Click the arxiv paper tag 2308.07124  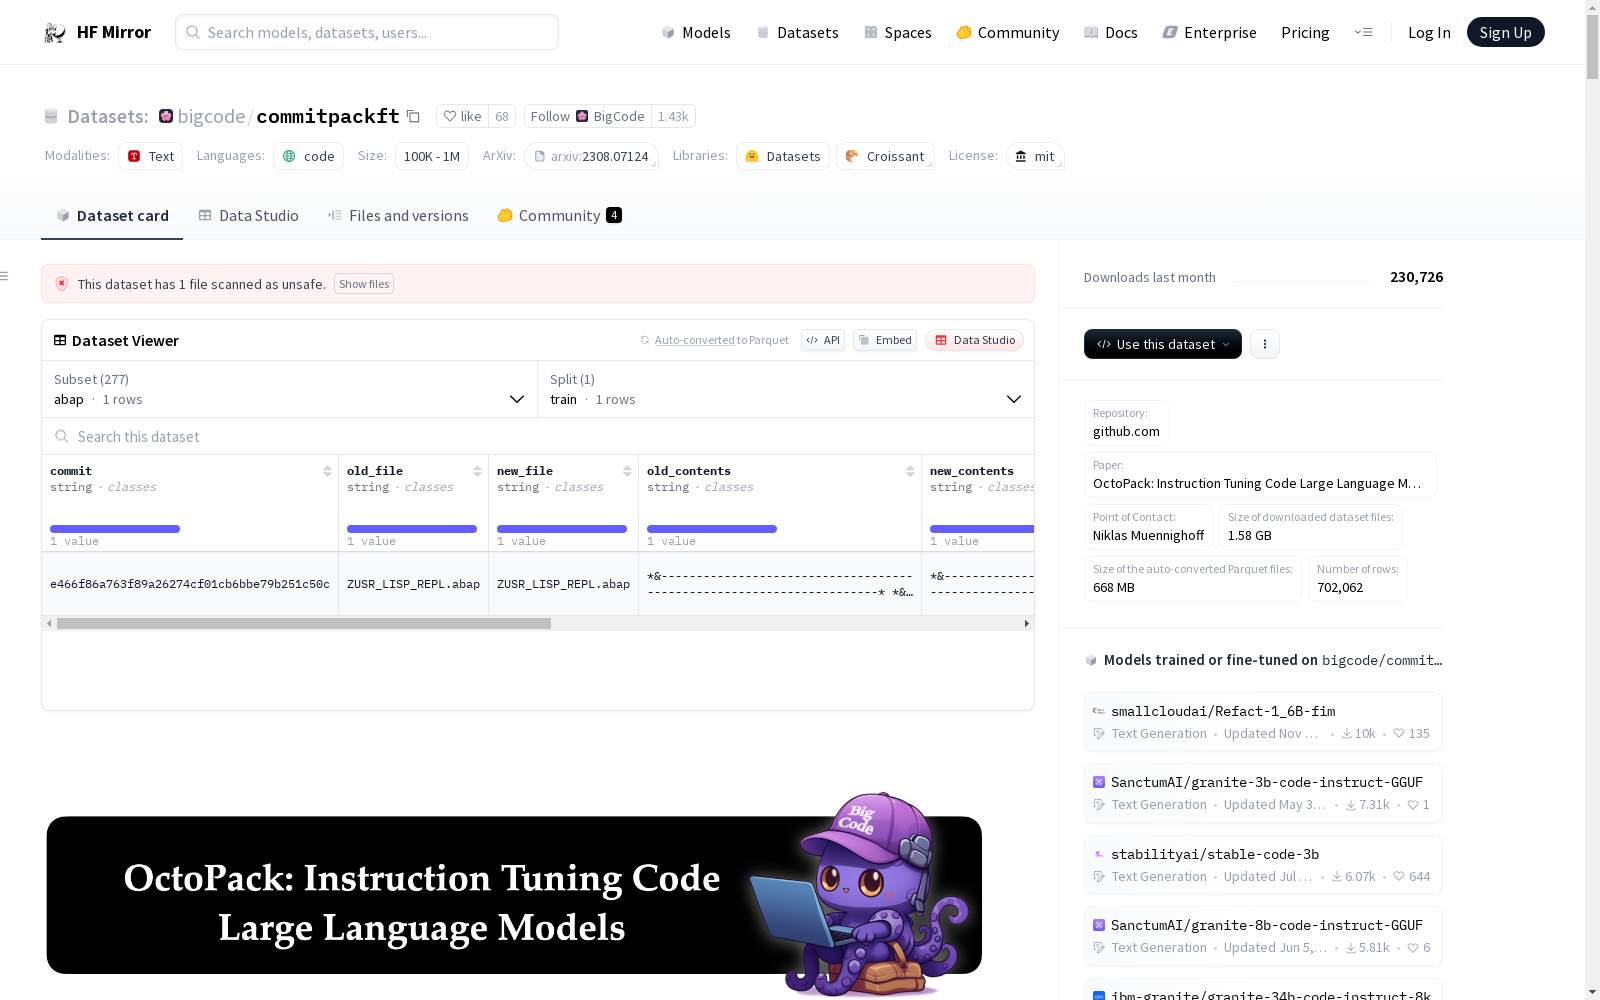591,156
